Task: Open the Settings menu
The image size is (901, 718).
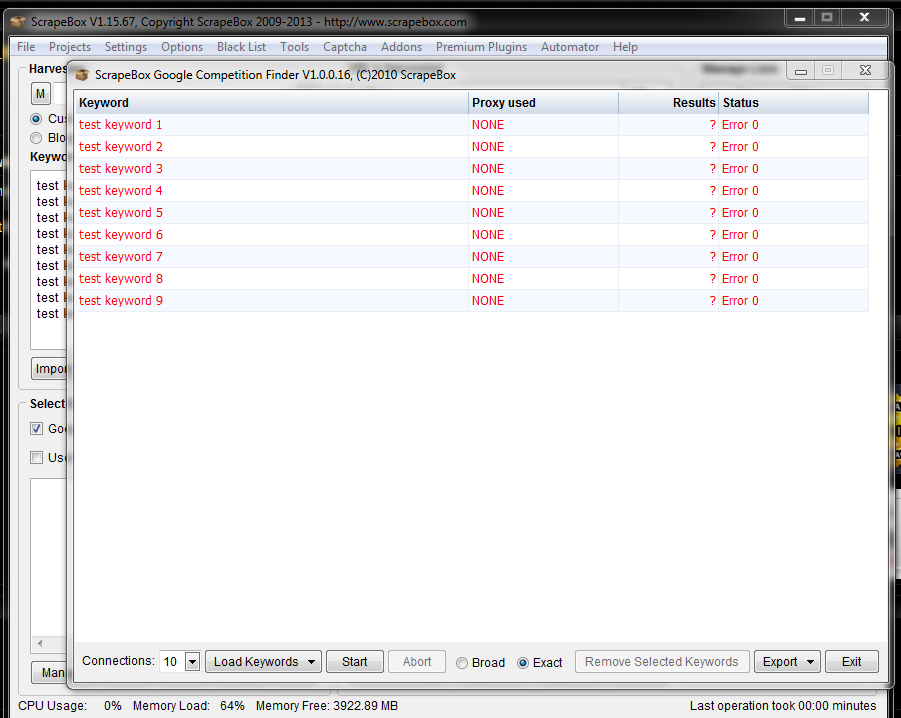Action: (126, 47)
